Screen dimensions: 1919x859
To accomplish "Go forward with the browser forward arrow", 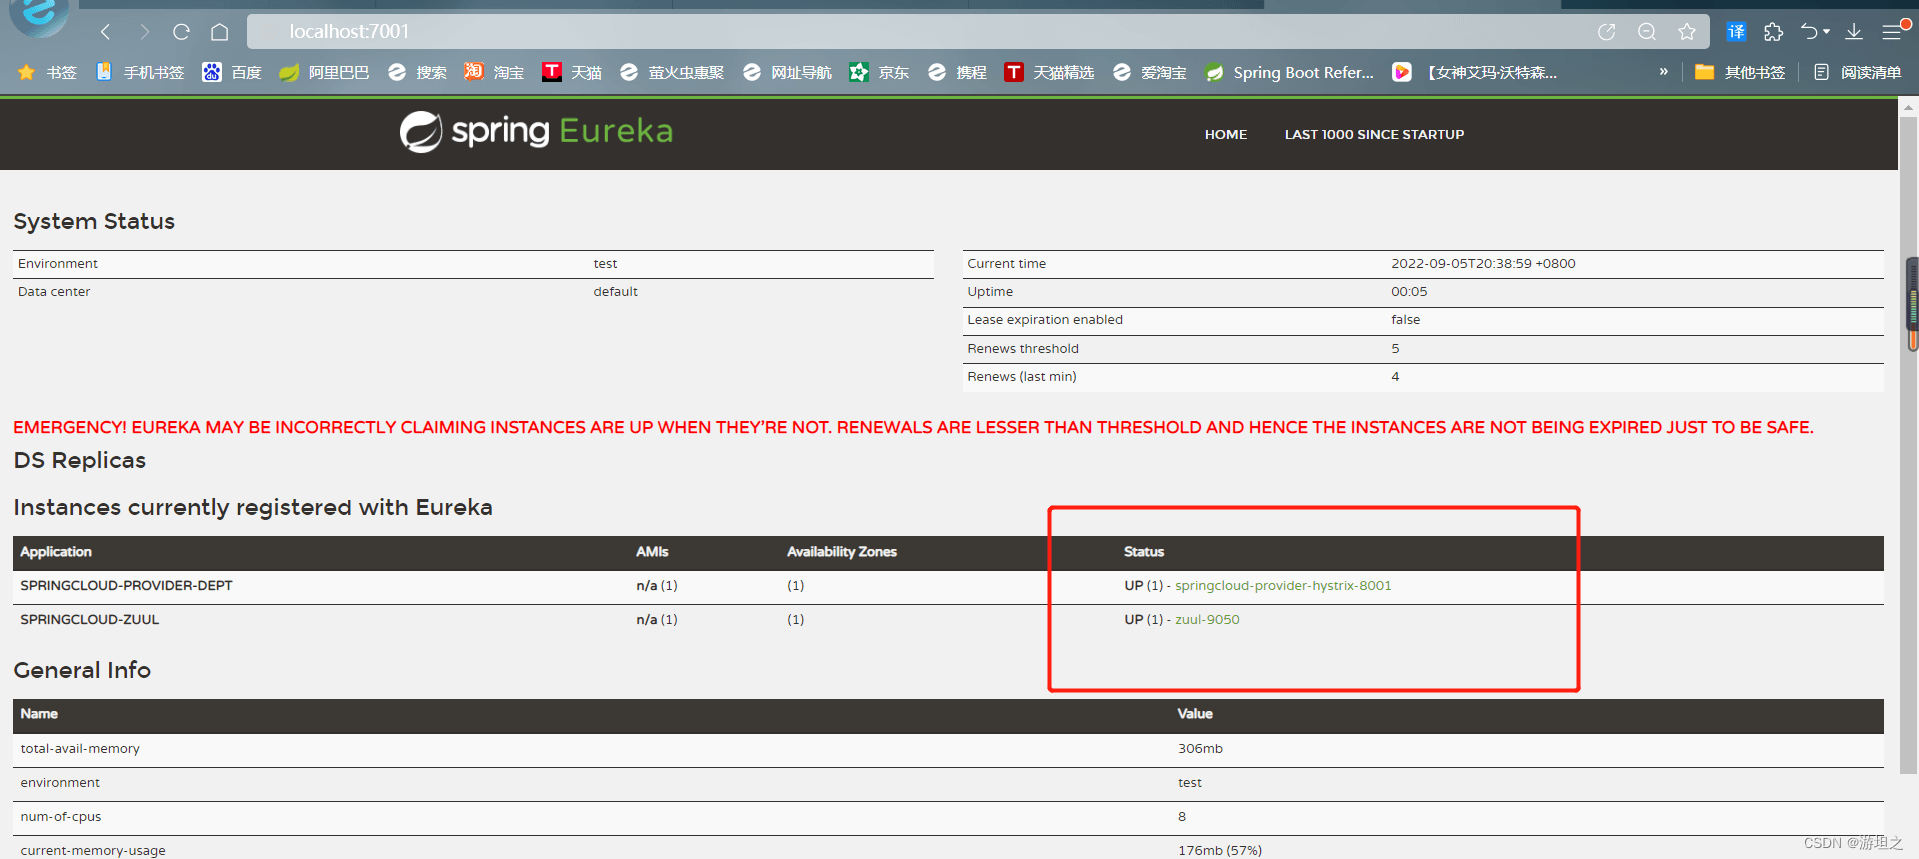I will (144, 32).
